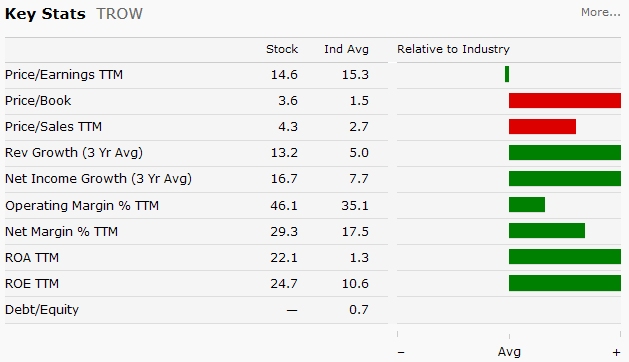Click the green ROA TTM bar

coord(565,257)
